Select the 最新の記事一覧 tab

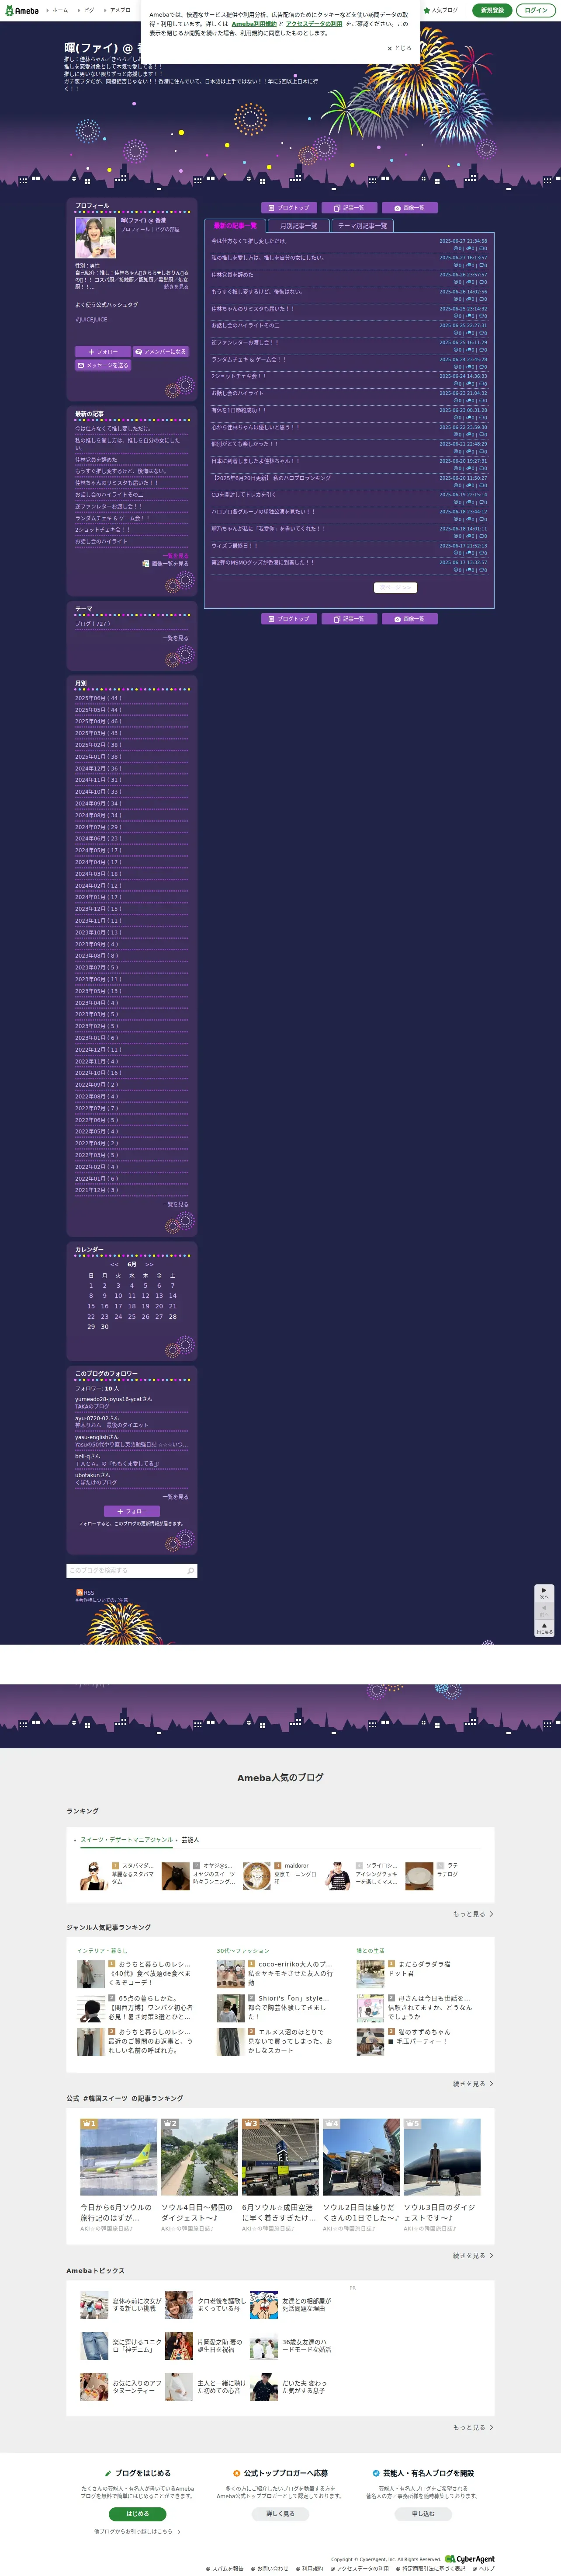[x=236, y=226]
